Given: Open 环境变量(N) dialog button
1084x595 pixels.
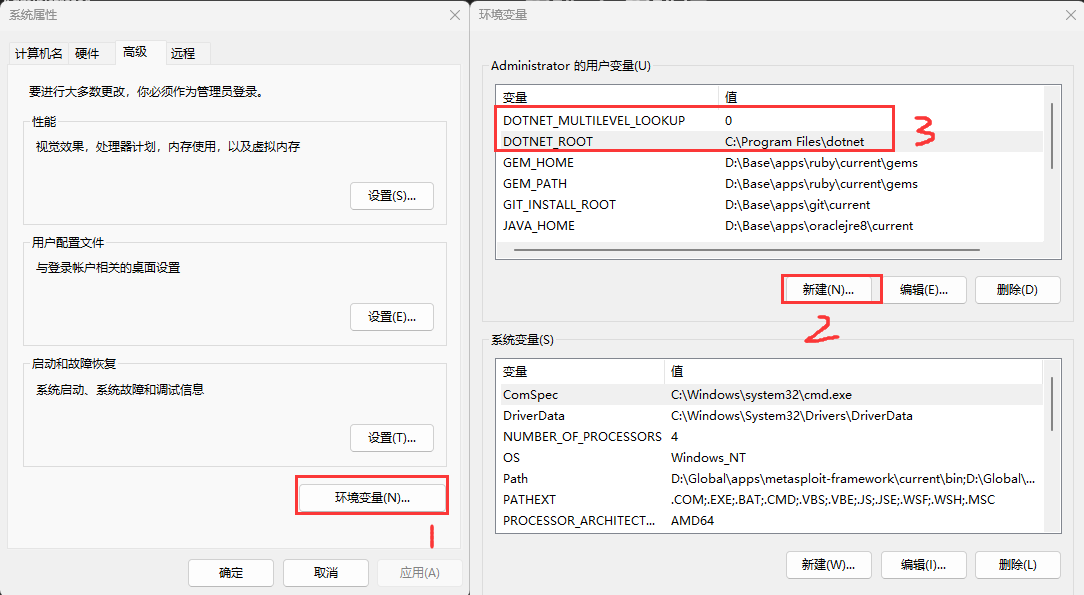Looking at the screenshot, I should [372, 497].
